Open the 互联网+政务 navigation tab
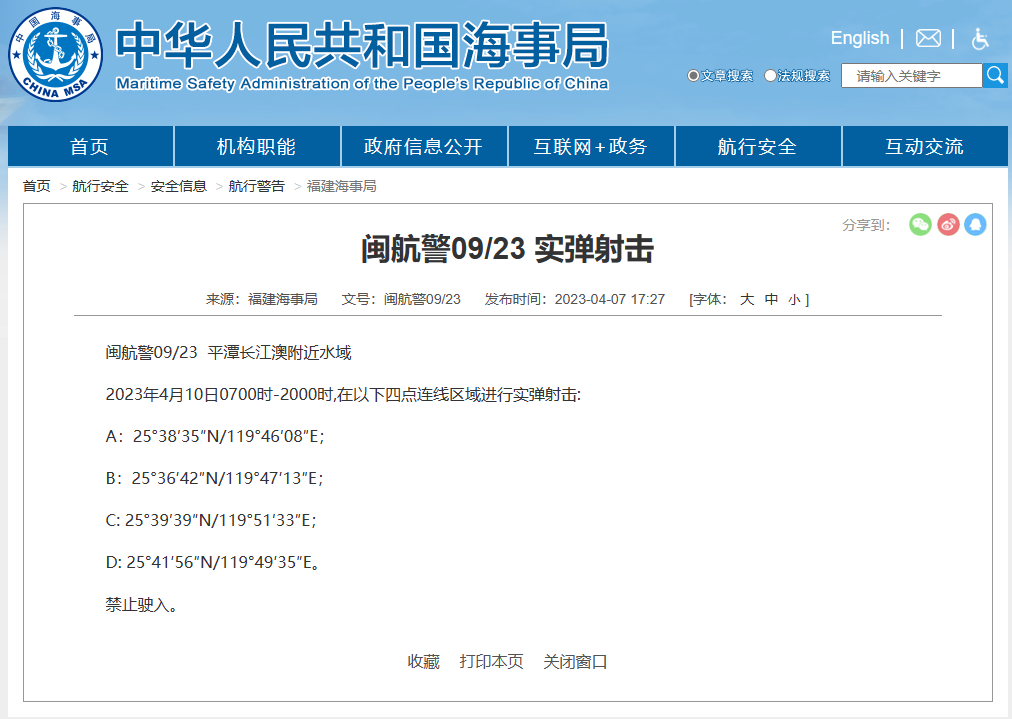1012x719 pixels. (591, 147)
